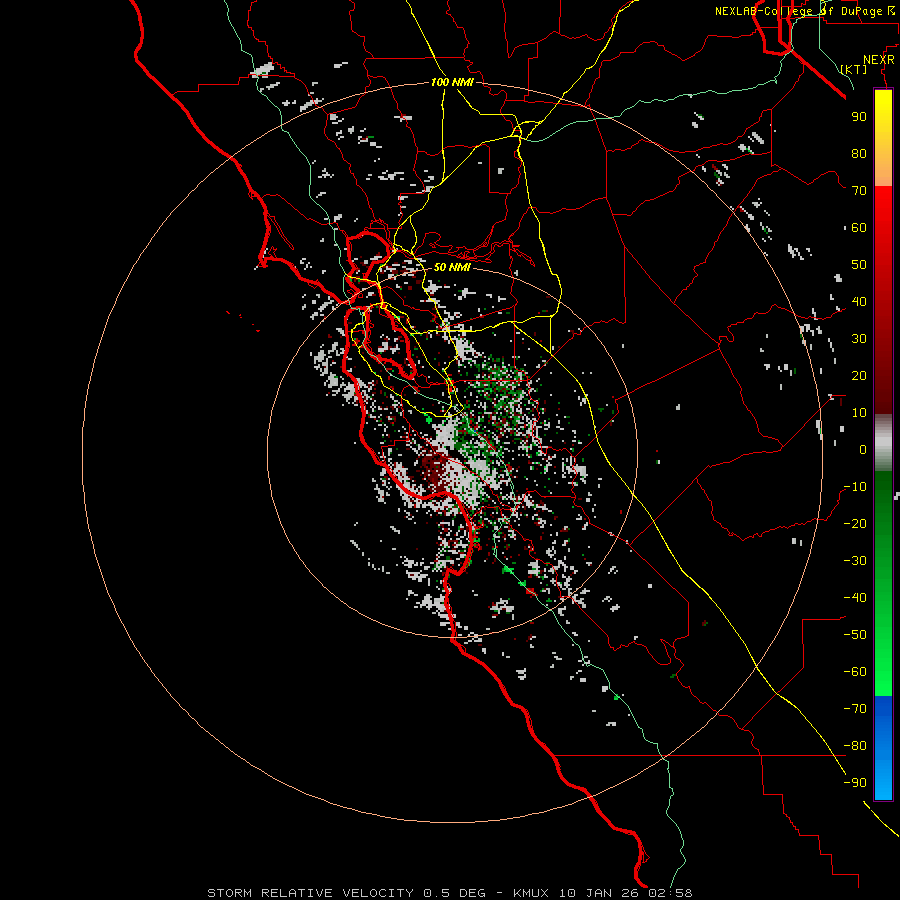Click the "0" value on the velocity scale
This screenshot has height=900, width=900.
863,449
